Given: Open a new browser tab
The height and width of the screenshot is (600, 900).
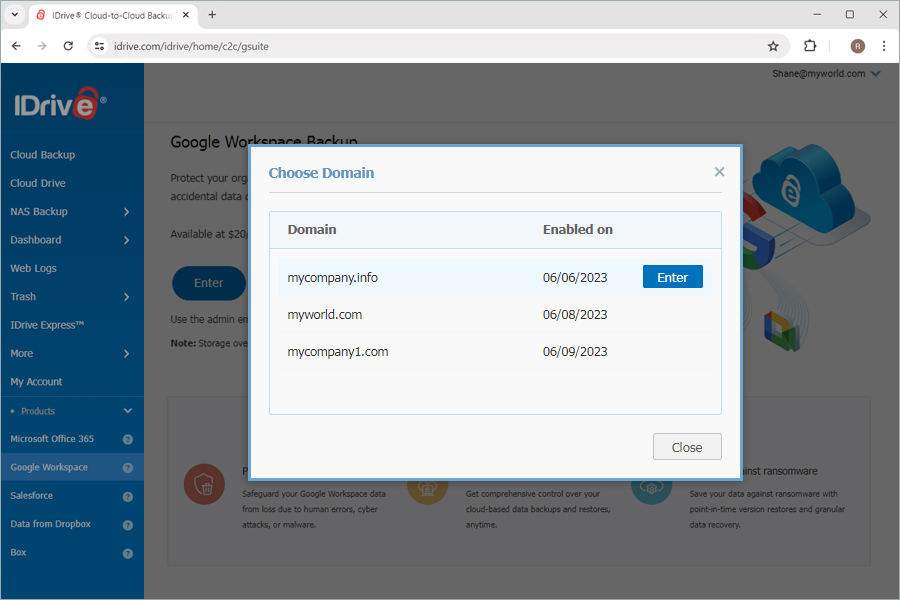Looking at the screenshot, I should pos(212,15).
